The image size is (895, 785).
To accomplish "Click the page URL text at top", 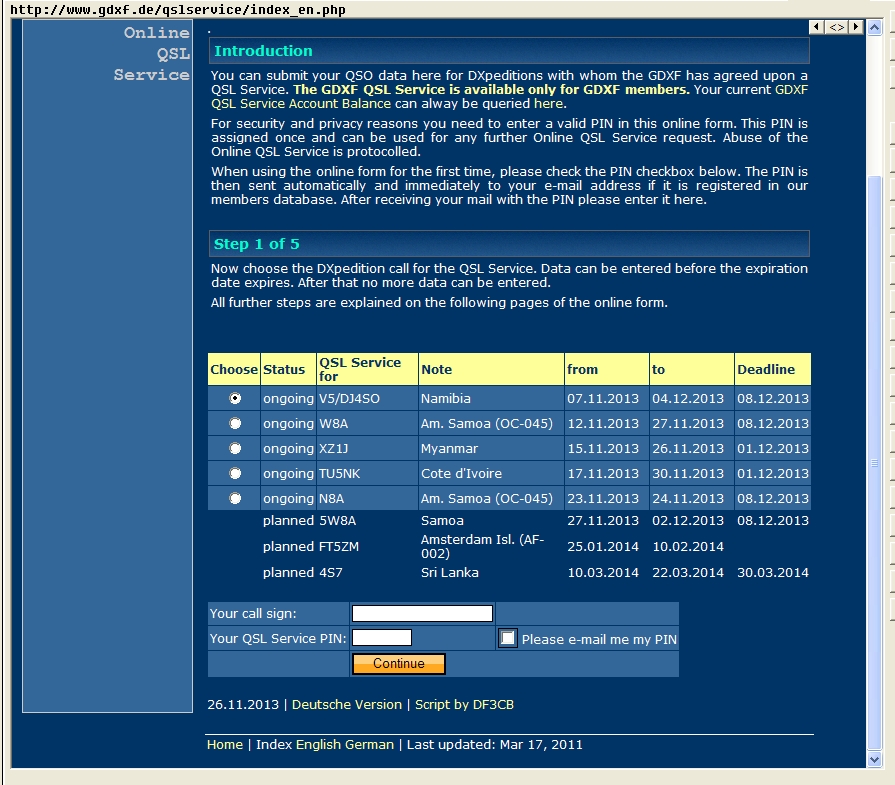I will tap(178, 10).
